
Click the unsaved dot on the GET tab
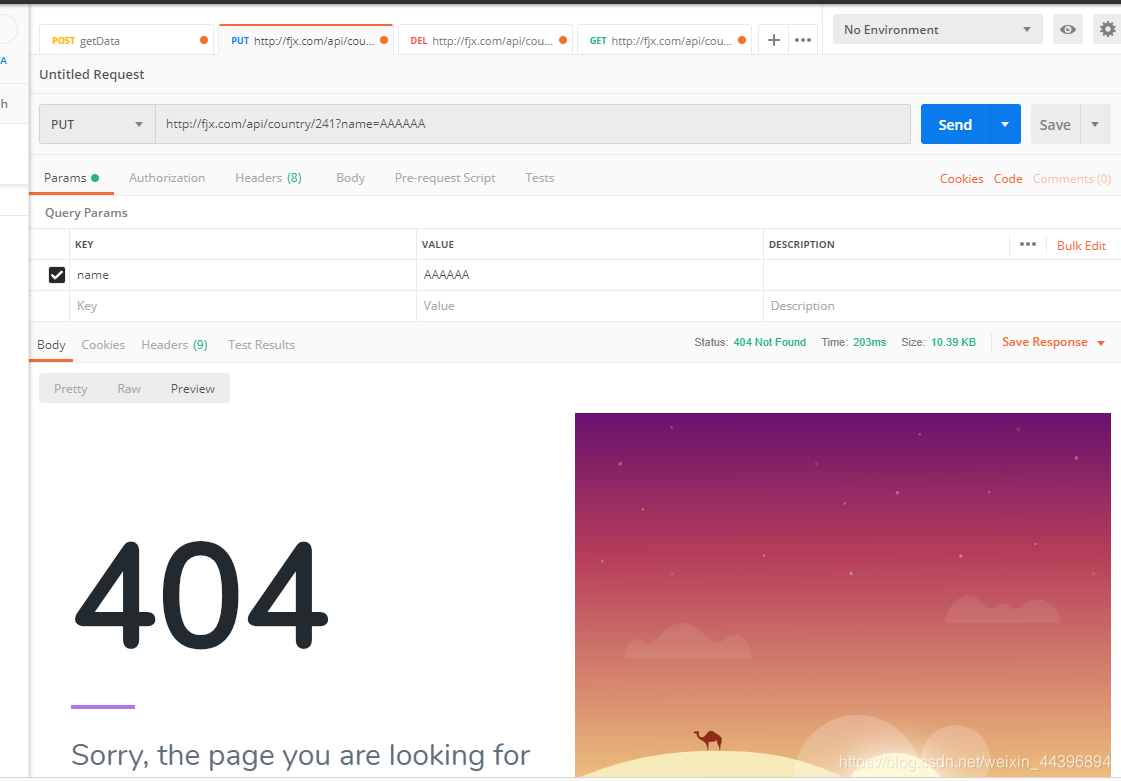click(x=742, y=41)
